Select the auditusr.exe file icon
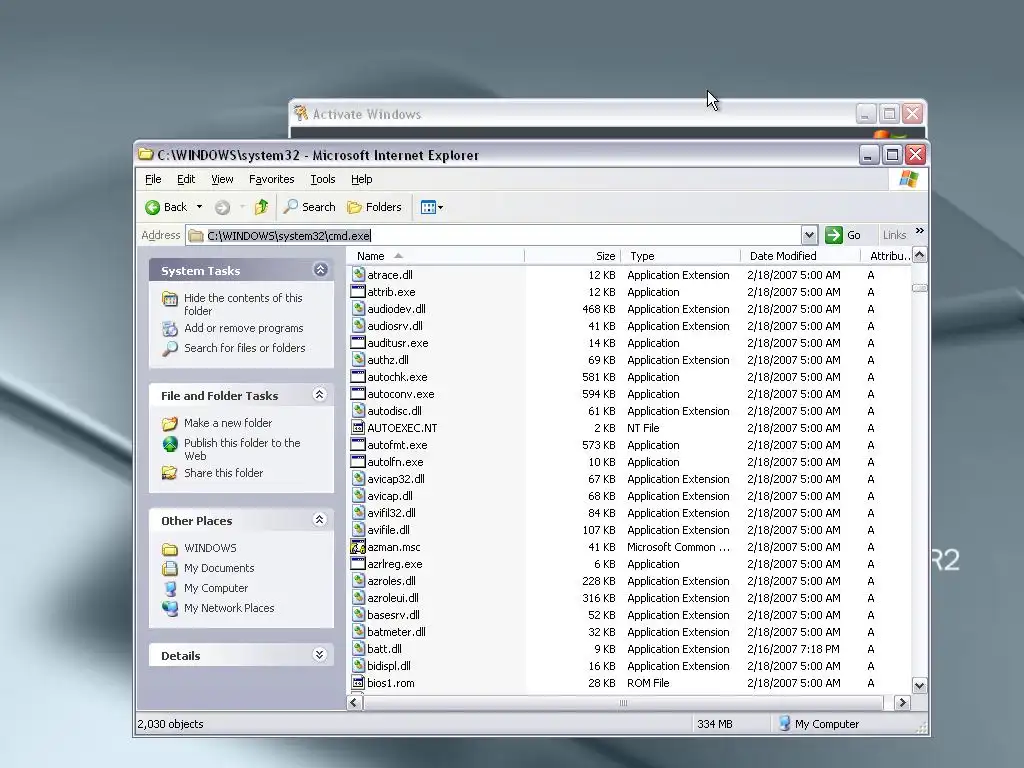This screenshot has height=768, width=1024. [358, 343]
